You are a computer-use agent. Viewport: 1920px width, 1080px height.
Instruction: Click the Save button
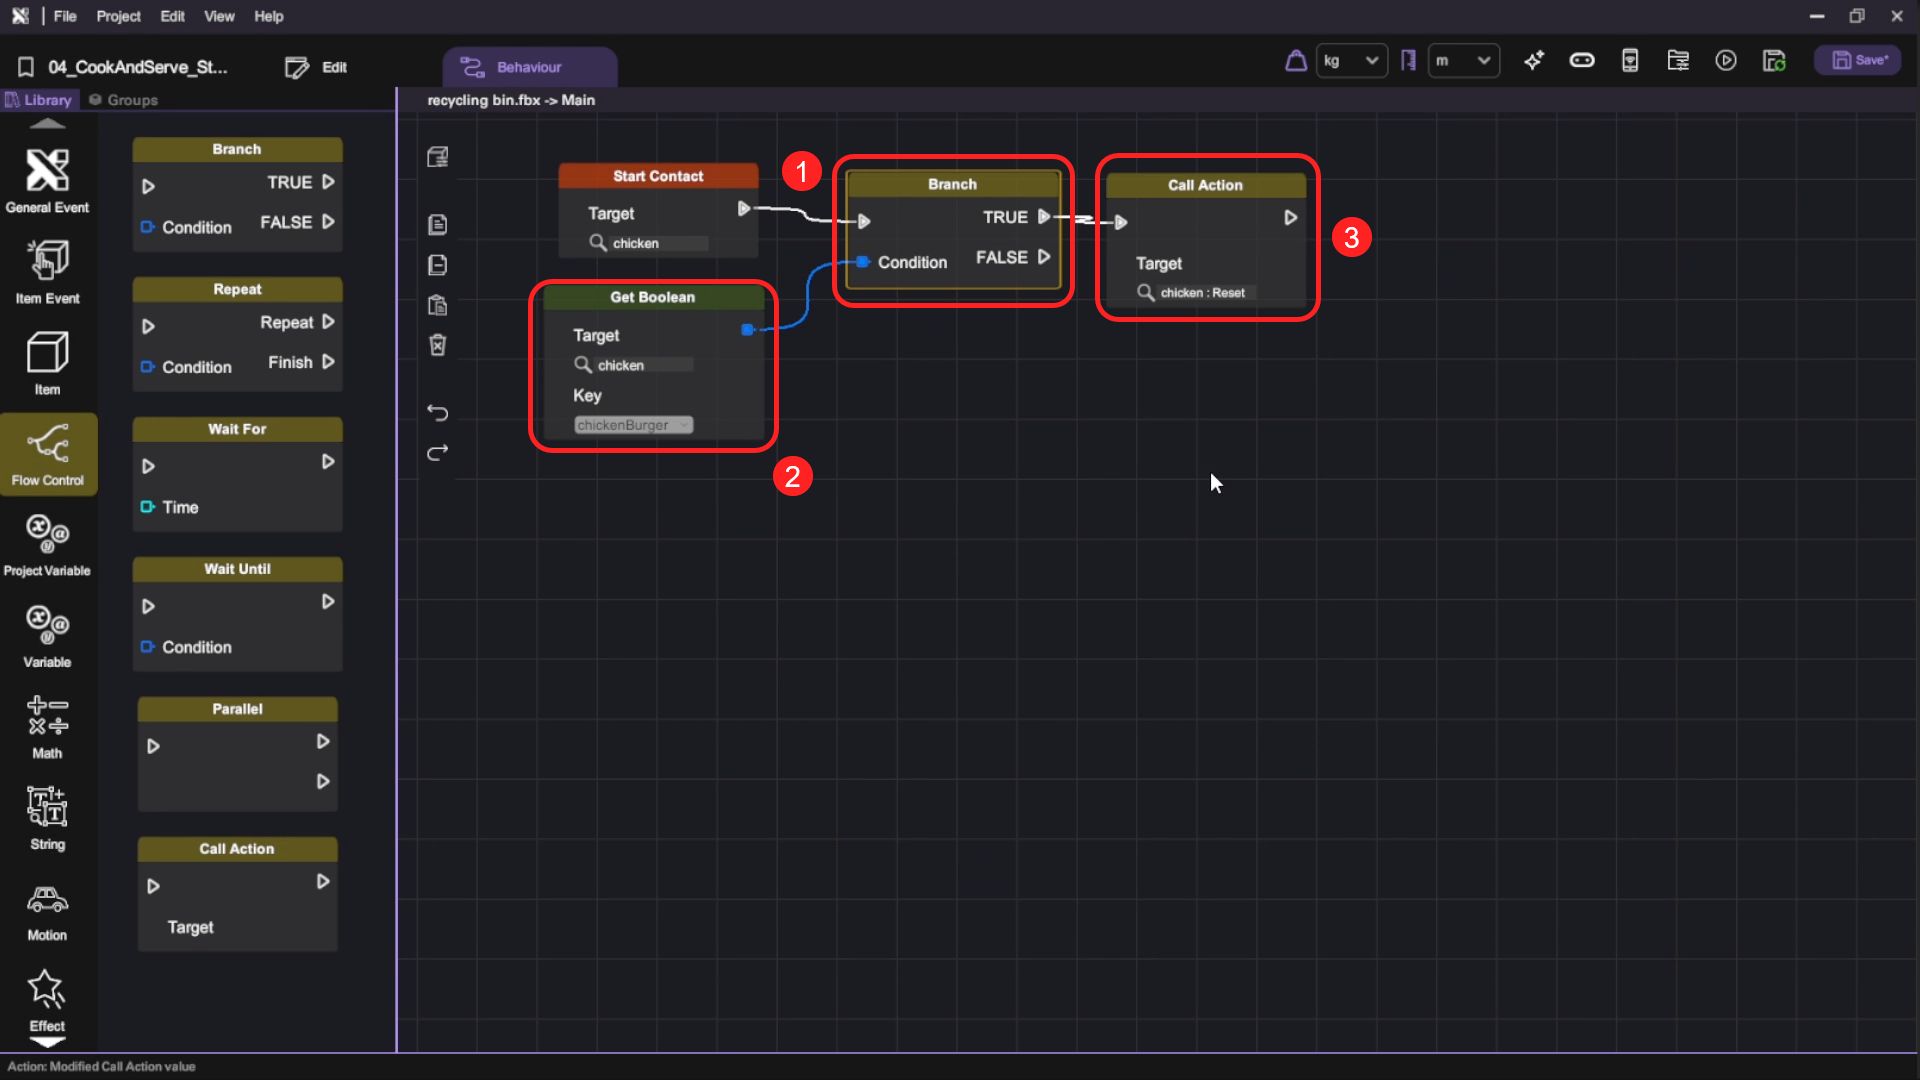point(1858,61)
